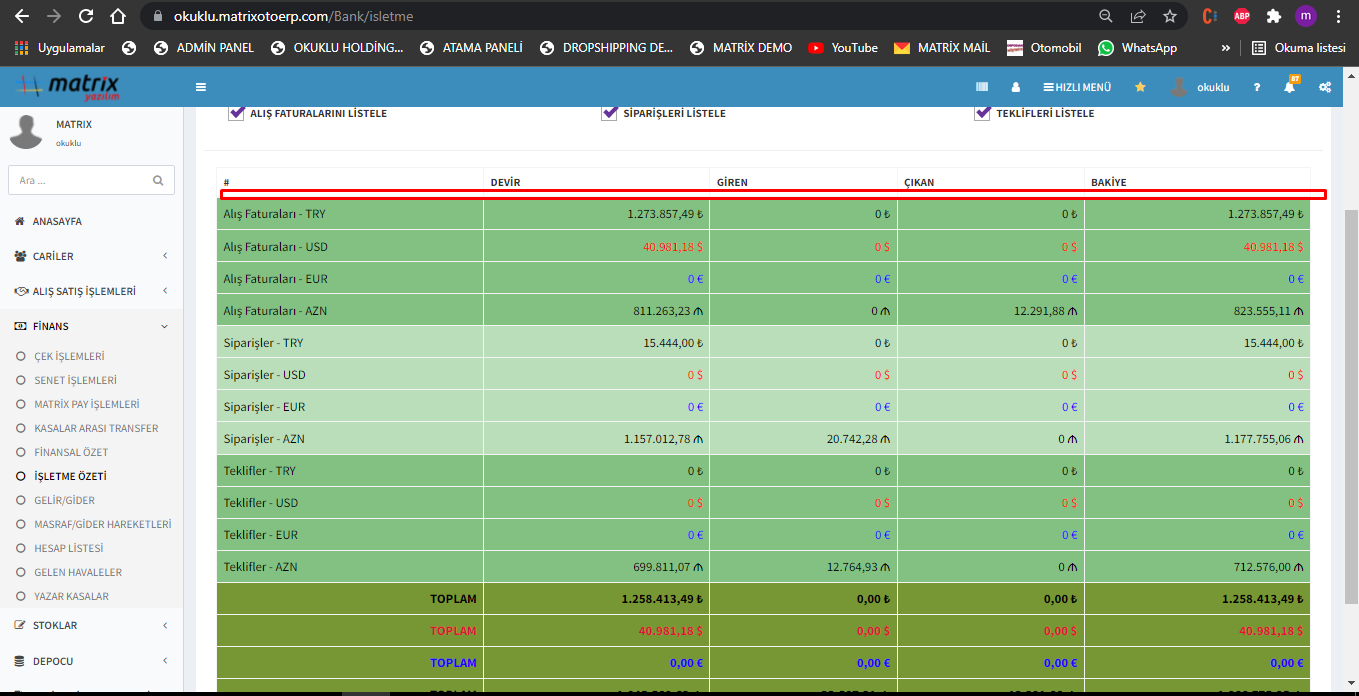Open settings gears icon in header
The image size is (1359, 696).
1325,87
